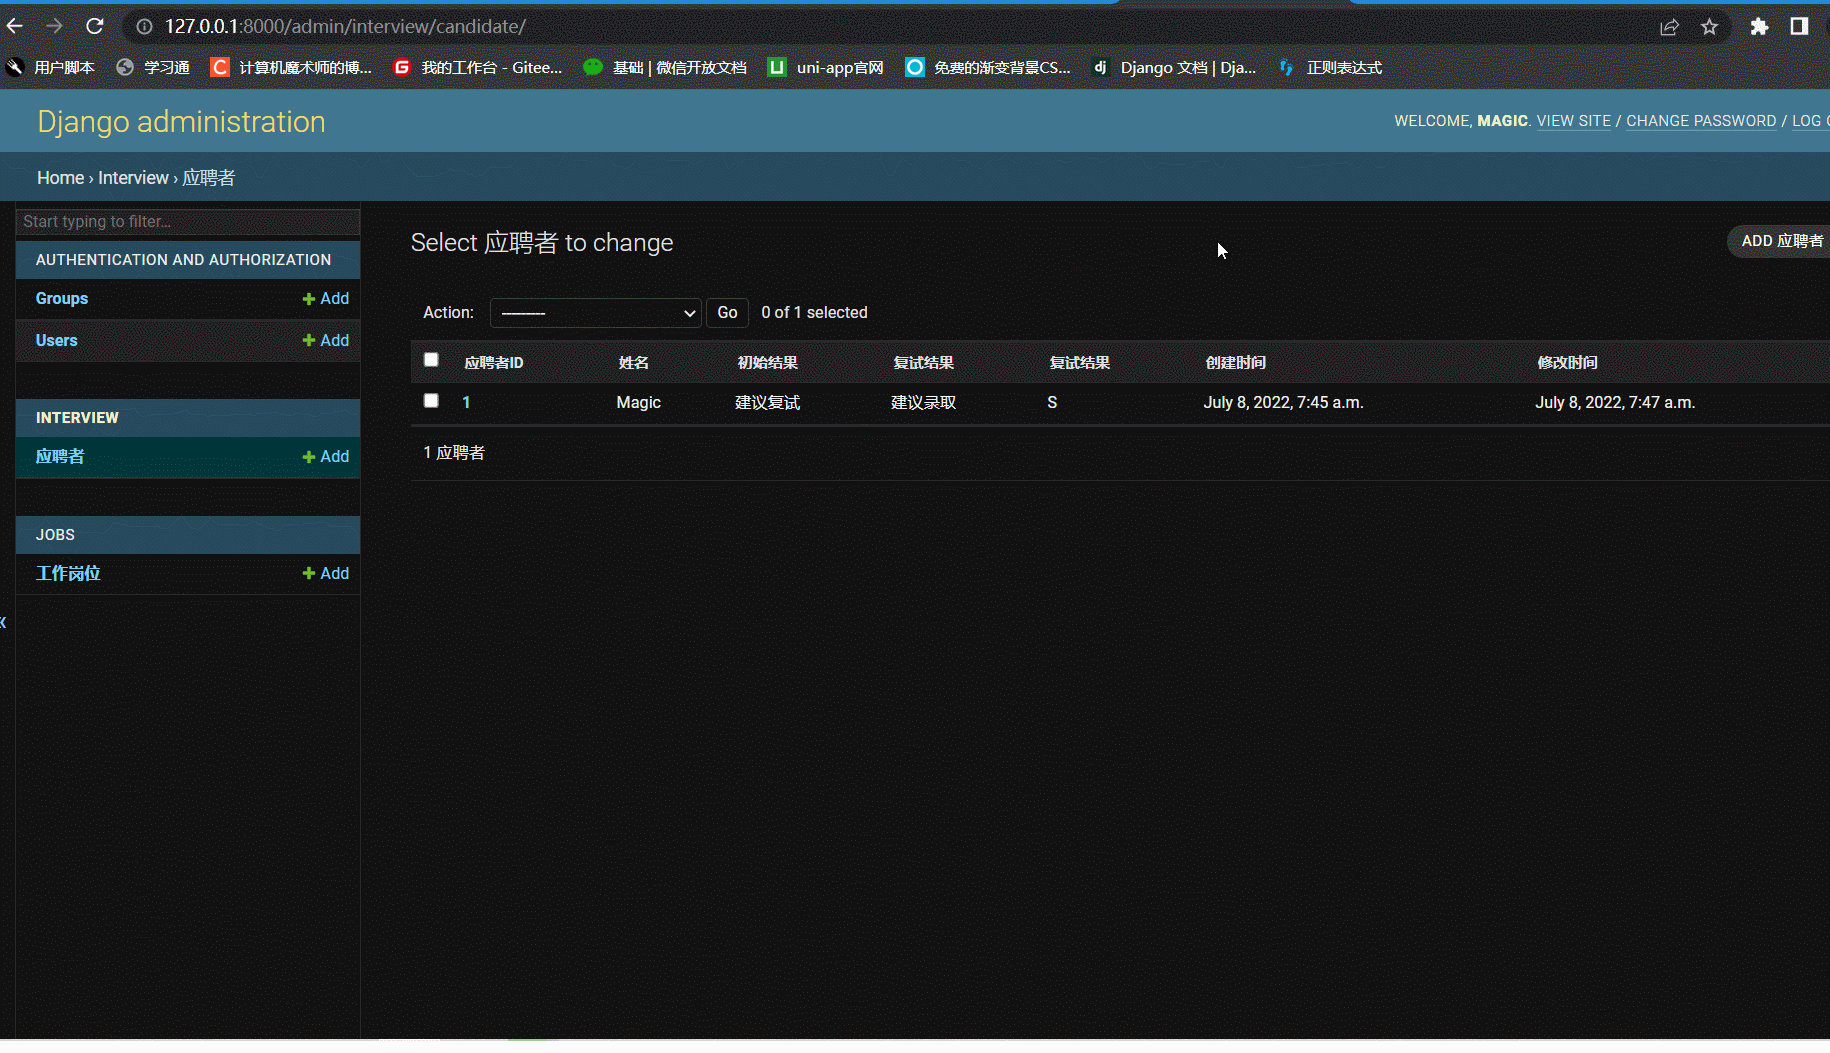Screen dimensions: 1830x1053
Task: Sort by the 初始结果 column header
Action: pyautogui.click(x=767, y=362)
